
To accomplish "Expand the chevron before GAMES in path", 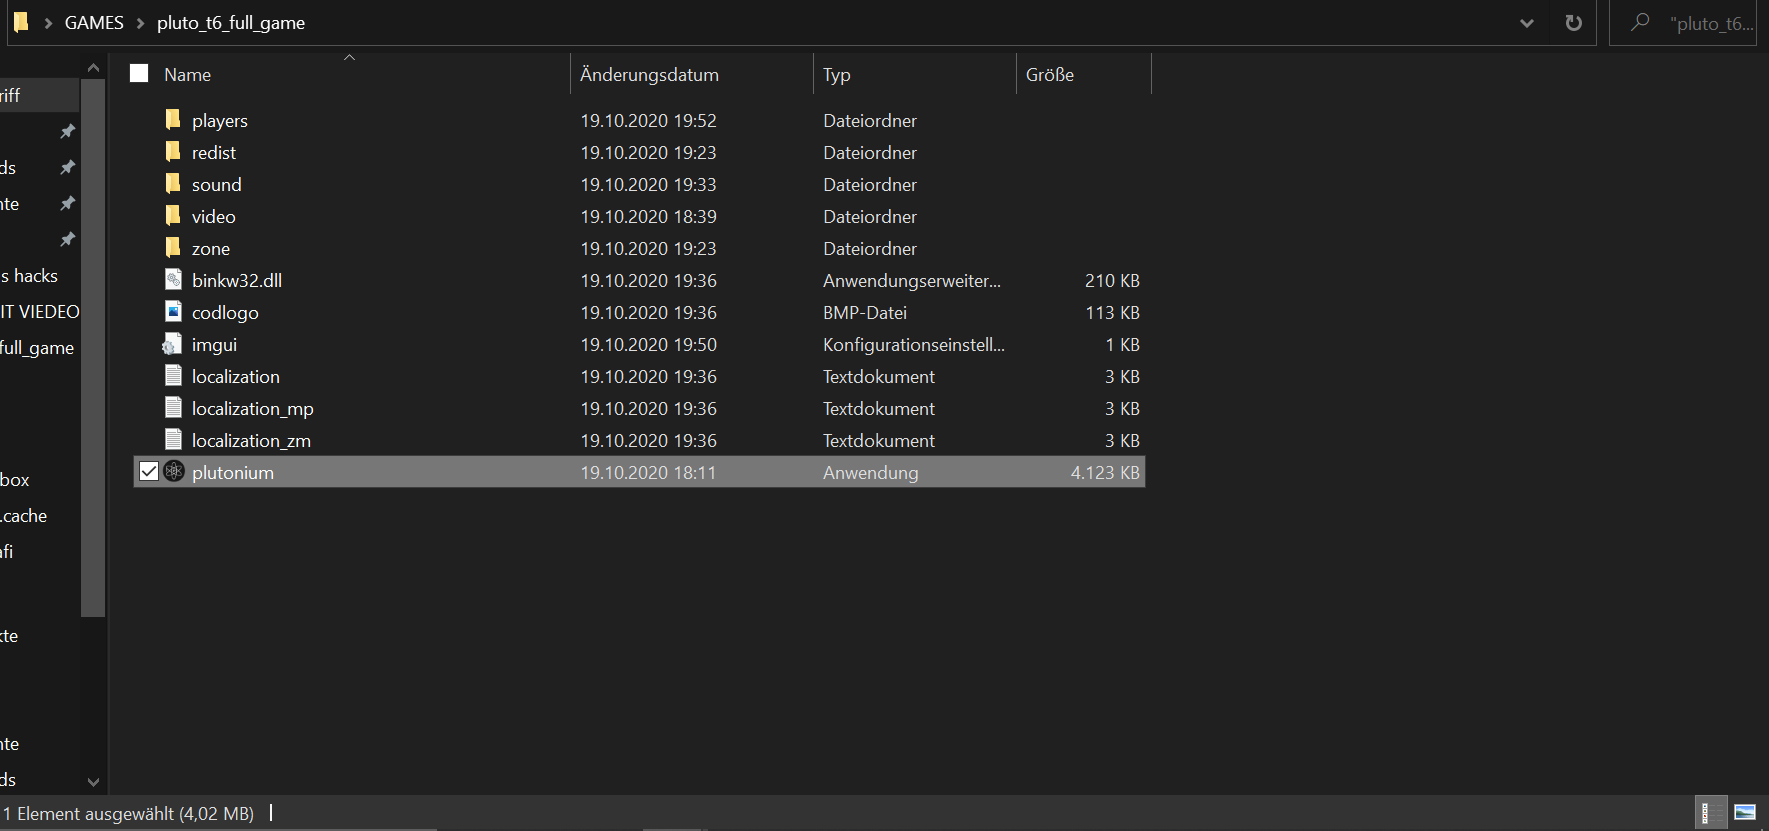I will tap(48, 23).
